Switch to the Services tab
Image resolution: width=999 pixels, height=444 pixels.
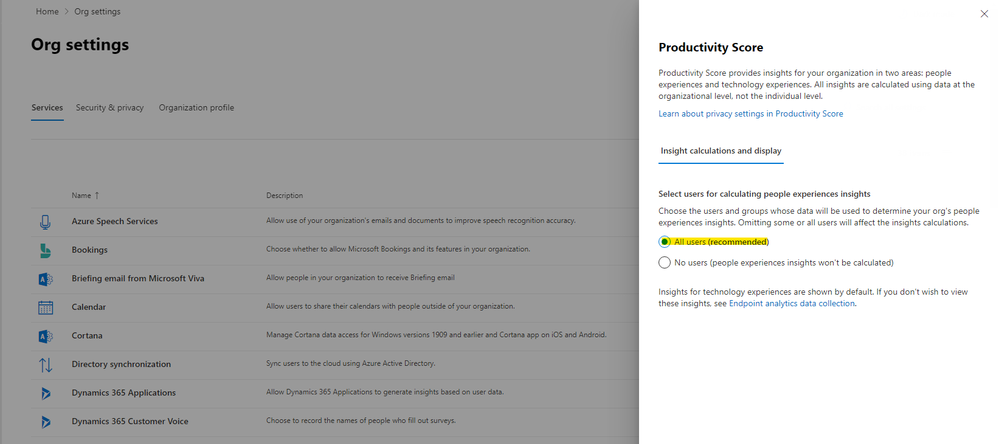click(x=47, y=108)
